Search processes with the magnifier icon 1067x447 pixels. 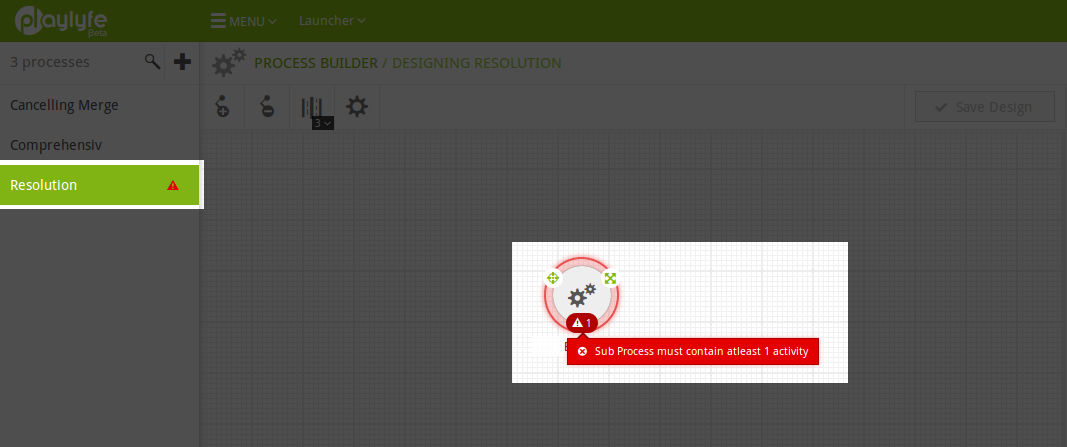[152, 62]
